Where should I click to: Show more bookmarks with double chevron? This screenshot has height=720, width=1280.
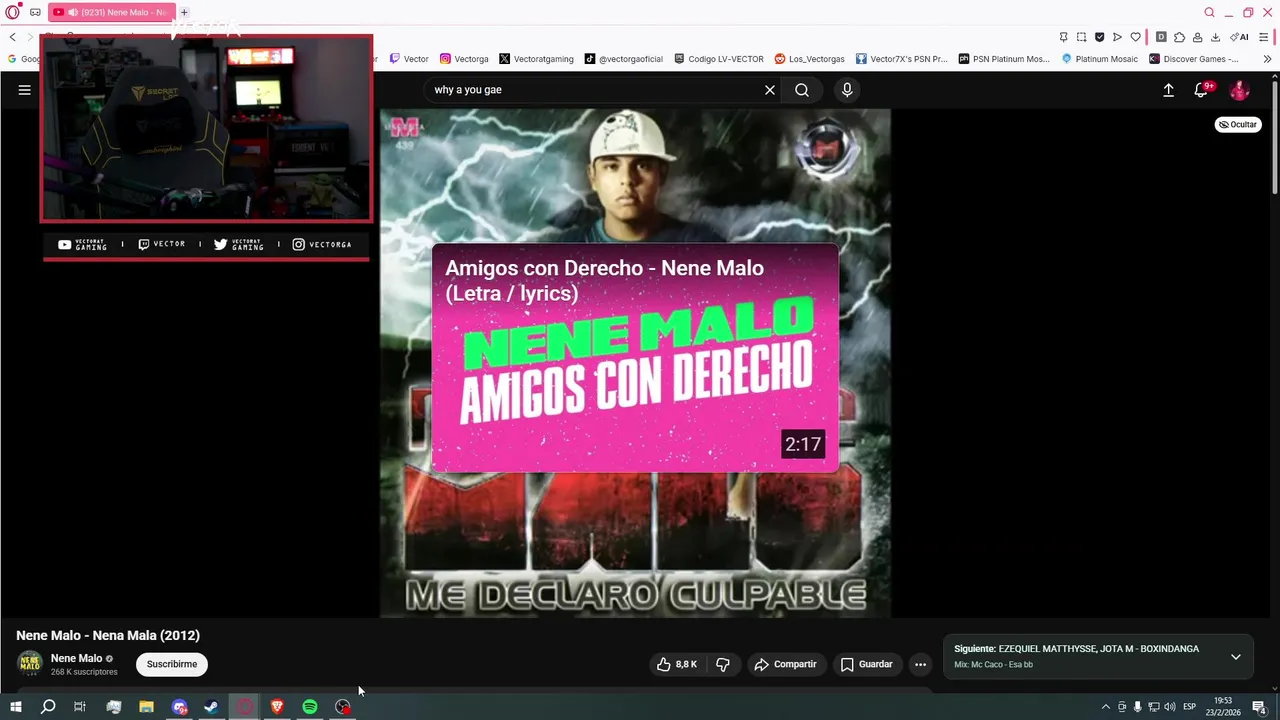click(1267, 59)
